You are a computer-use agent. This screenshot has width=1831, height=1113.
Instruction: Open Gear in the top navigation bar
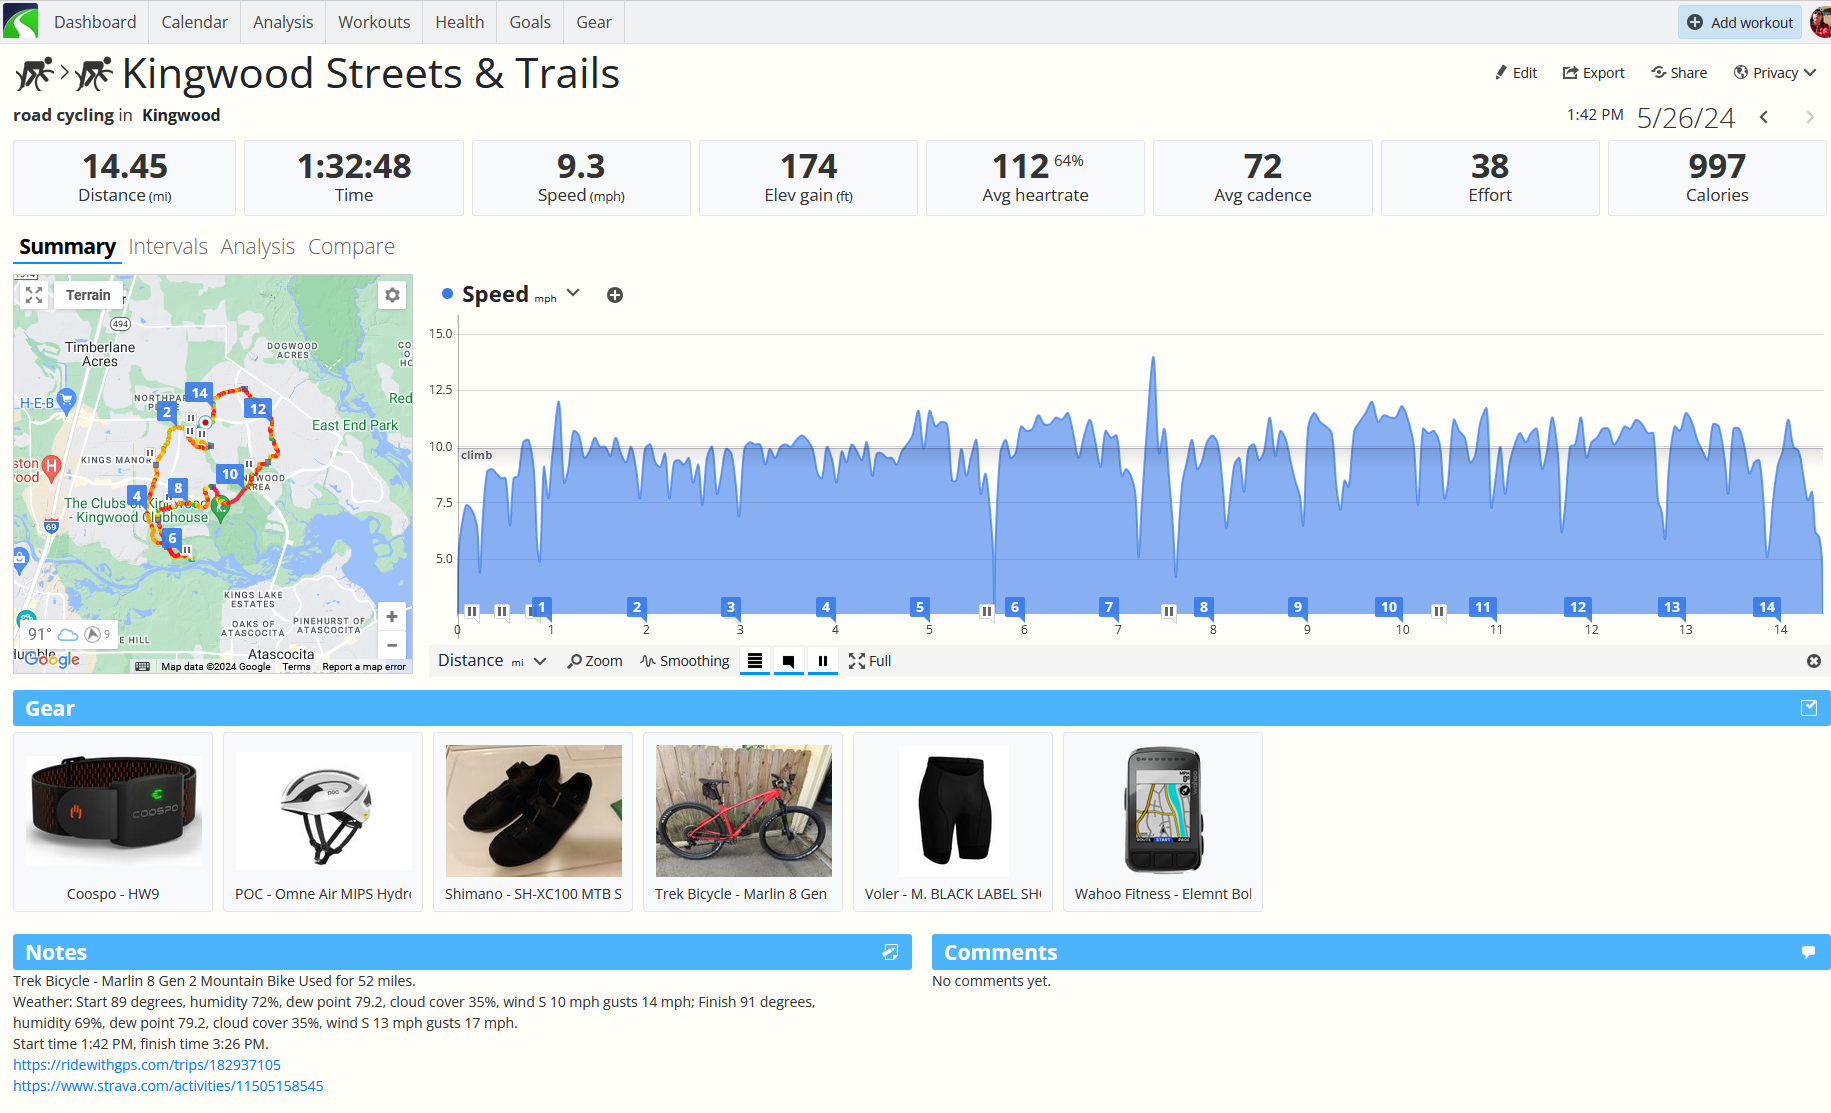click(594, 22)
